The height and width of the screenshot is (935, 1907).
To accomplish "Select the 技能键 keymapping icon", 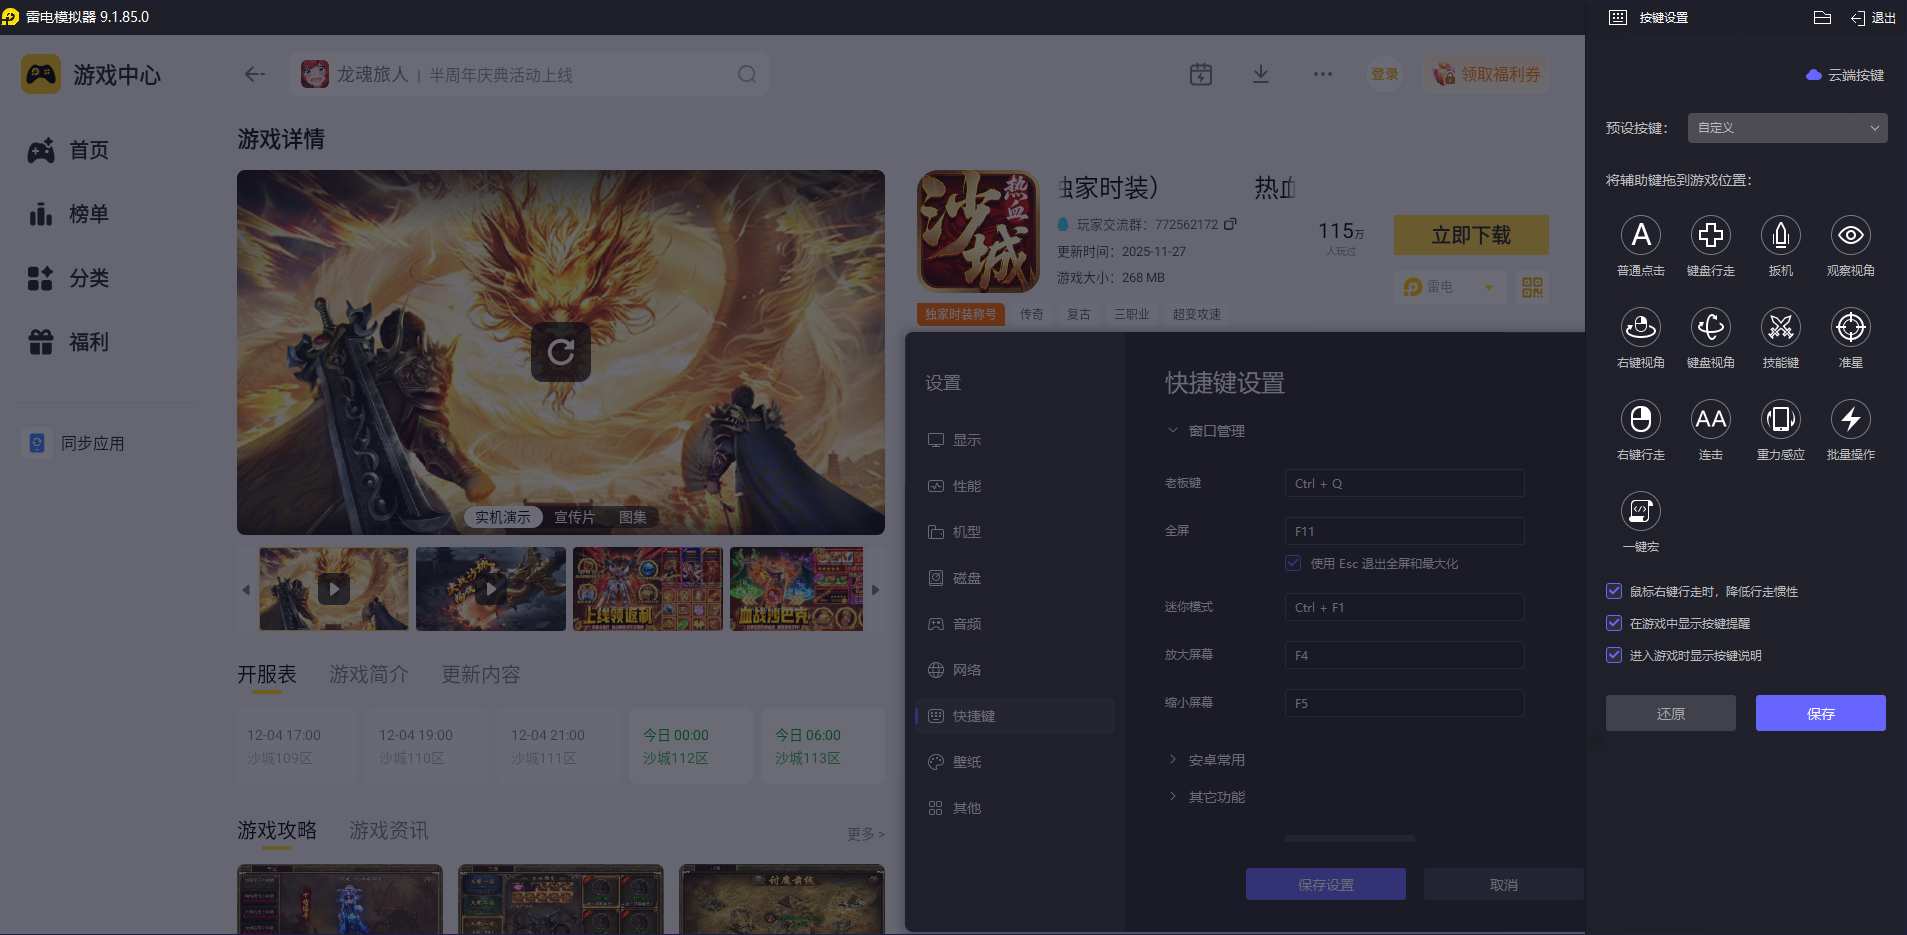I will point(1780,327).
